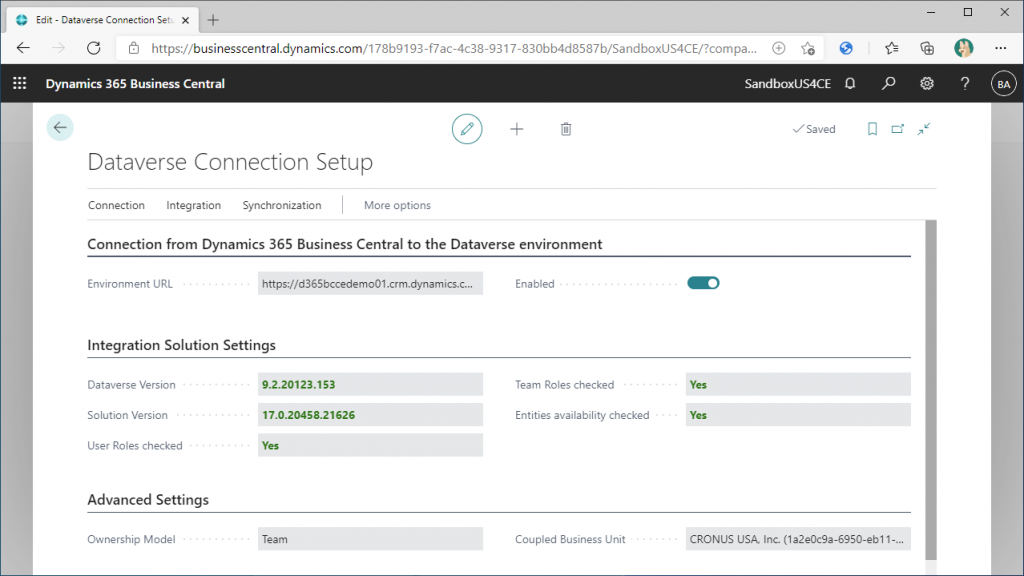Click the Coupled Business Unit field
The height and width of the screenshot is (576, 1024).
click(x=798, y=539)
